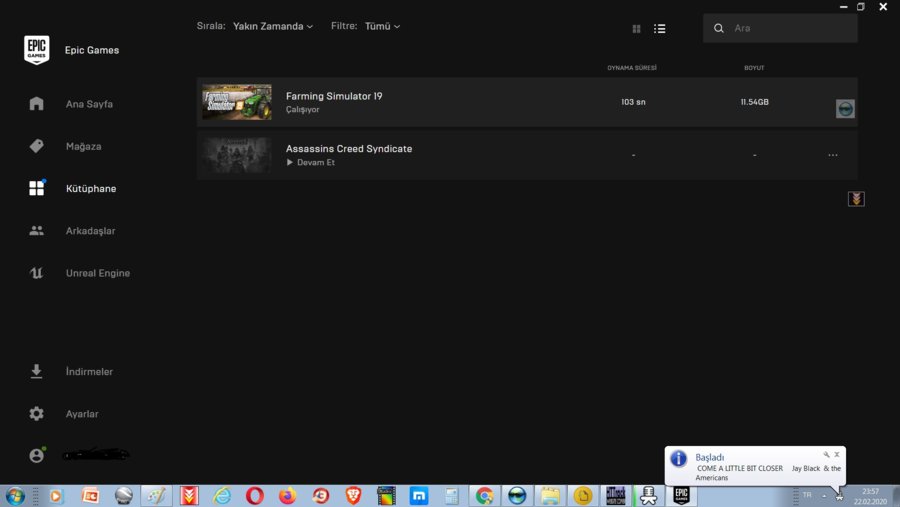Click the OYNAMA SÜRESİ column header
The image size is (900, 507).
pos(632,68)
